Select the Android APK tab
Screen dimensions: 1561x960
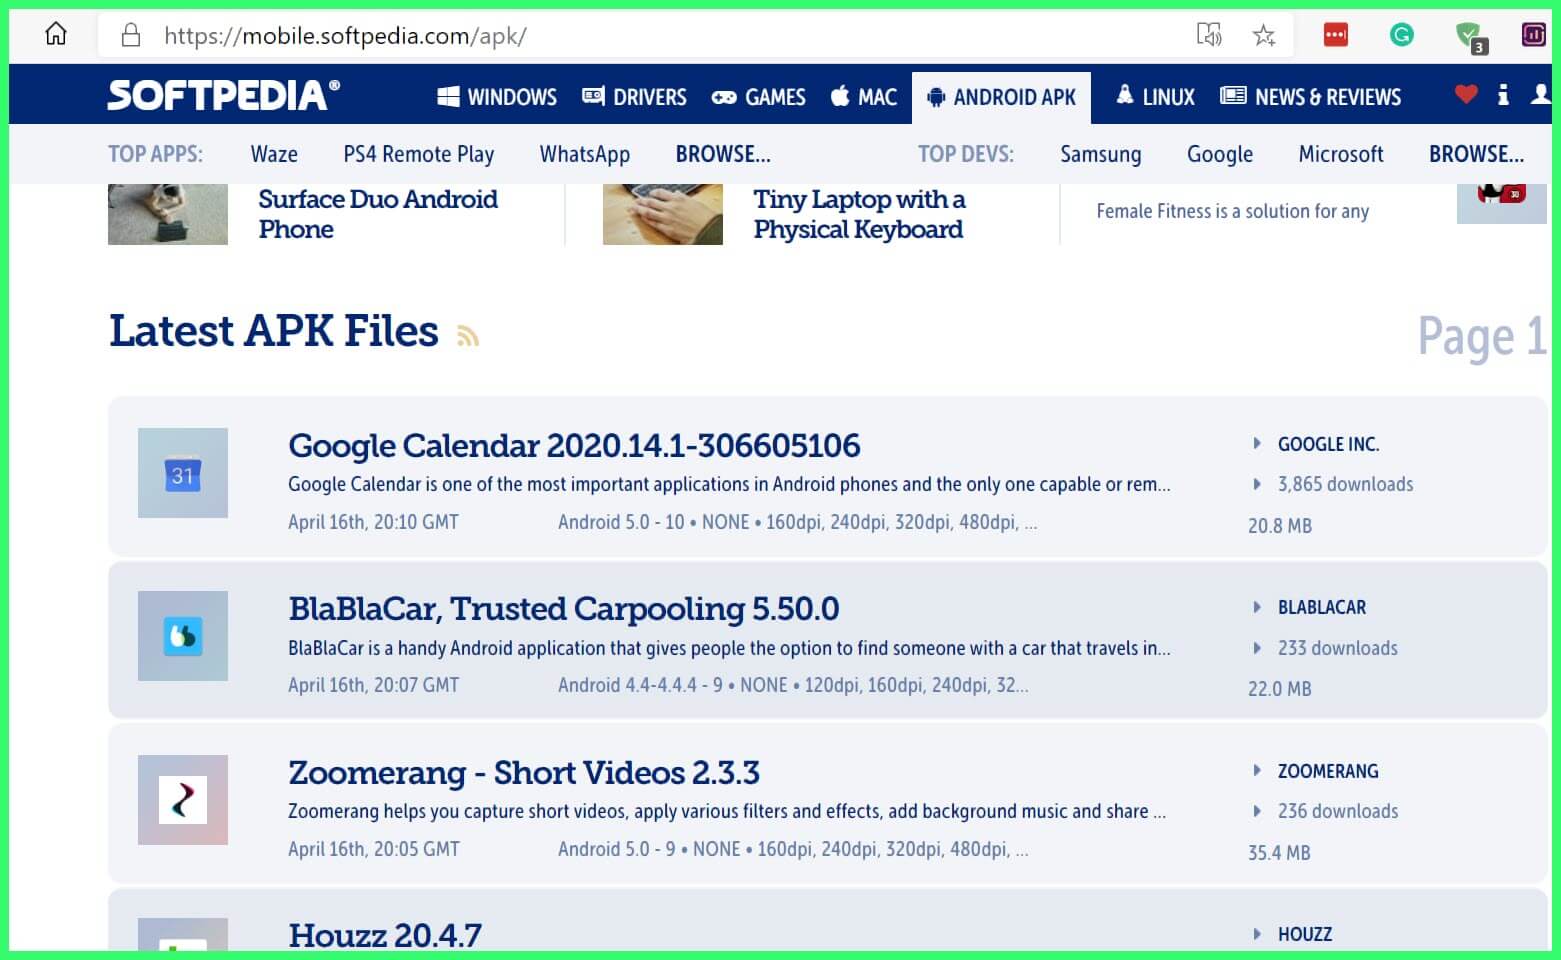(x=1001, y=97)
